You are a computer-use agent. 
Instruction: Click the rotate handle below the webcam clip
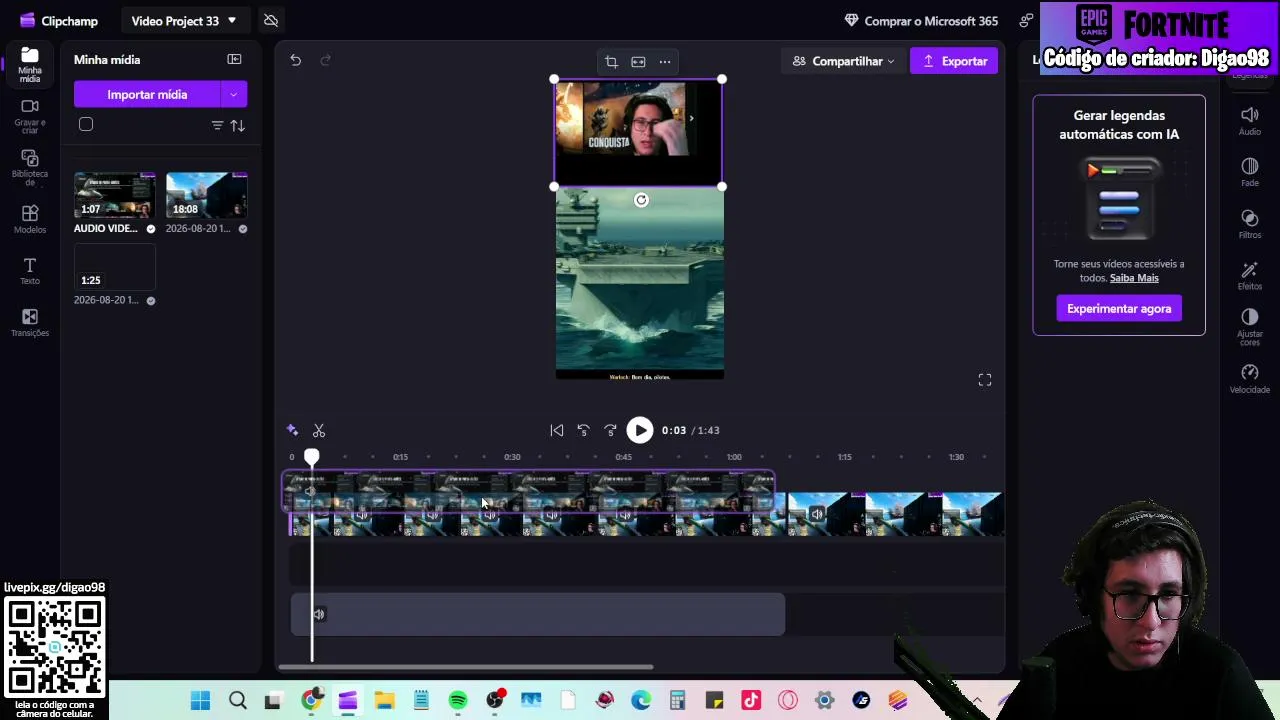(641, 200)
